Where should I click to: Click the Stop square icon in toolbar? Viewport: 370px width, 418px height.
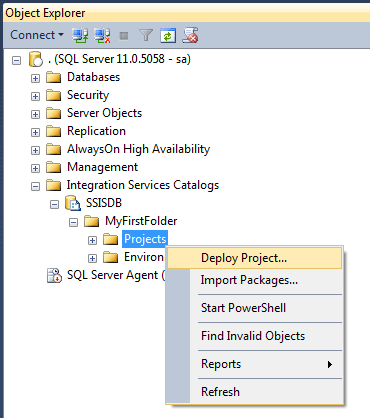(x=124, y=36)
